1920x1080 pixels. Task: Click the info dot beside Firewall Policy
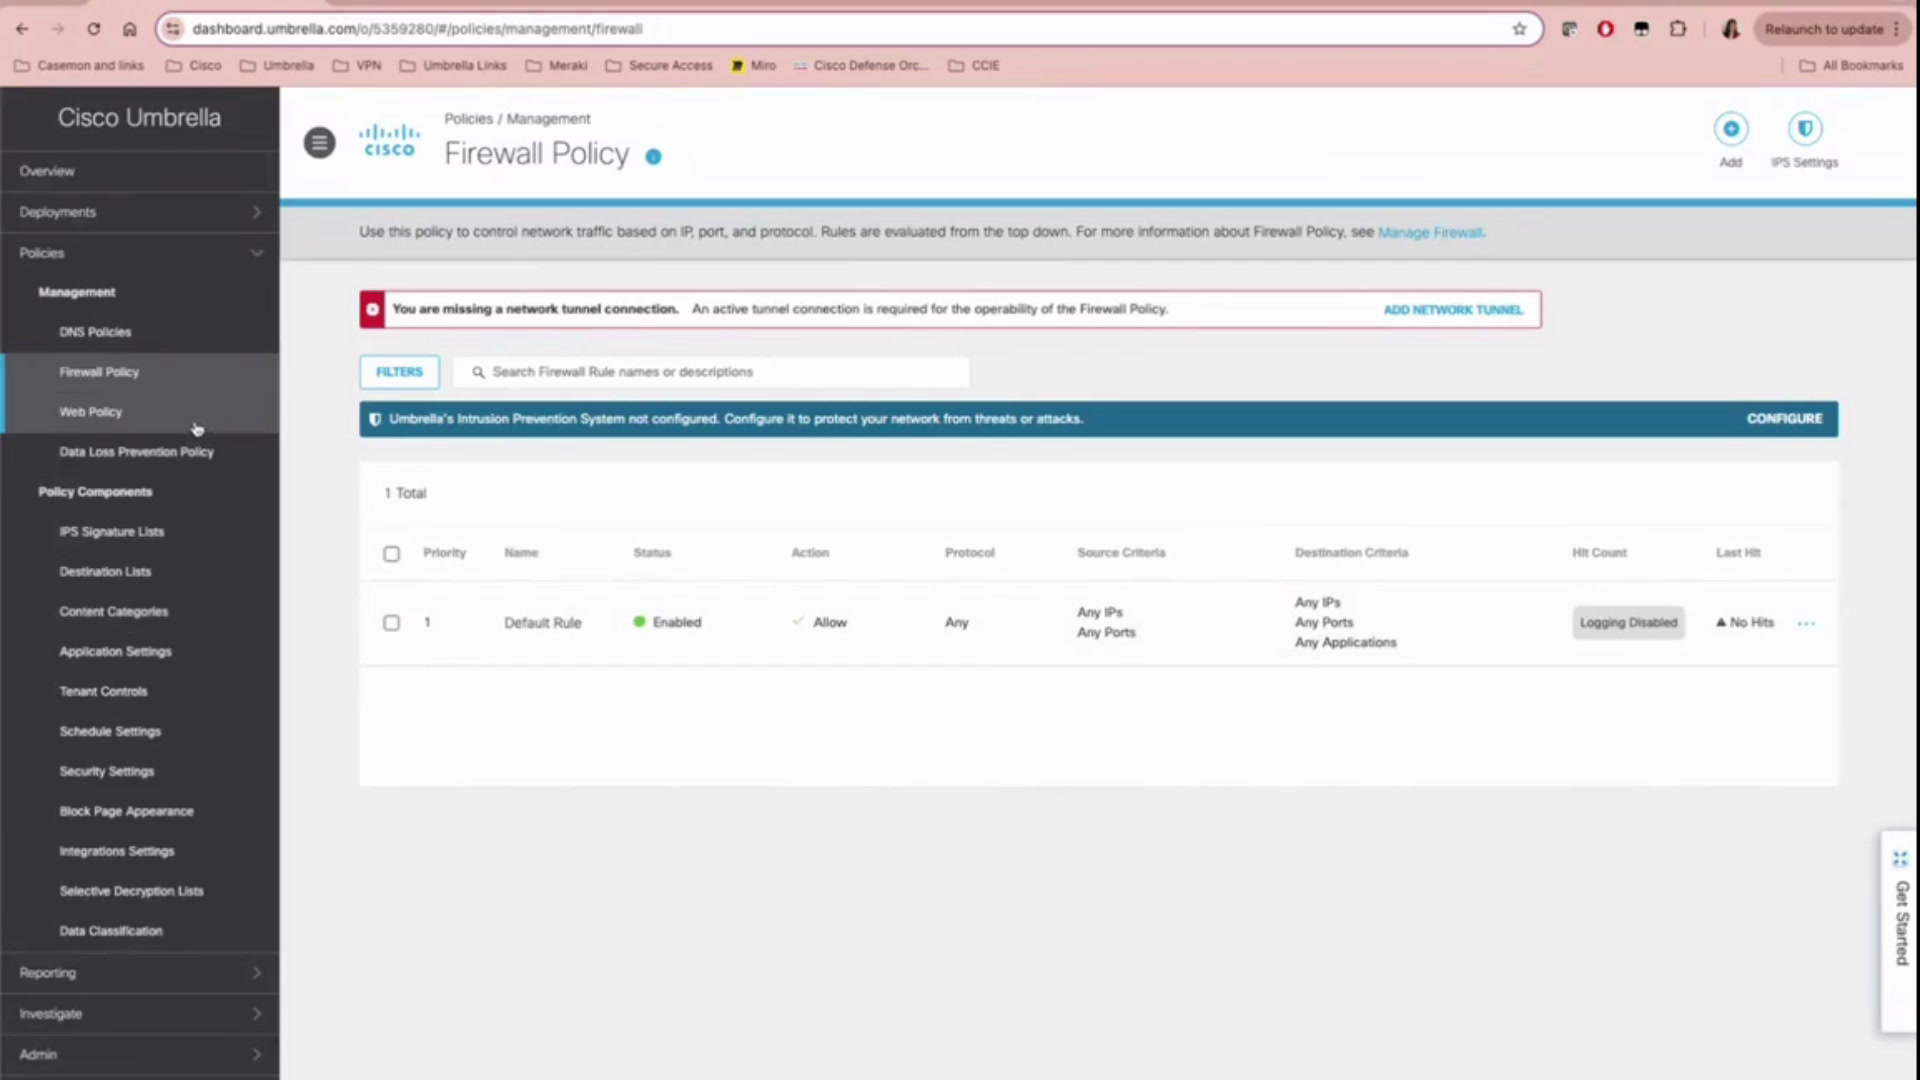(653, 157)
